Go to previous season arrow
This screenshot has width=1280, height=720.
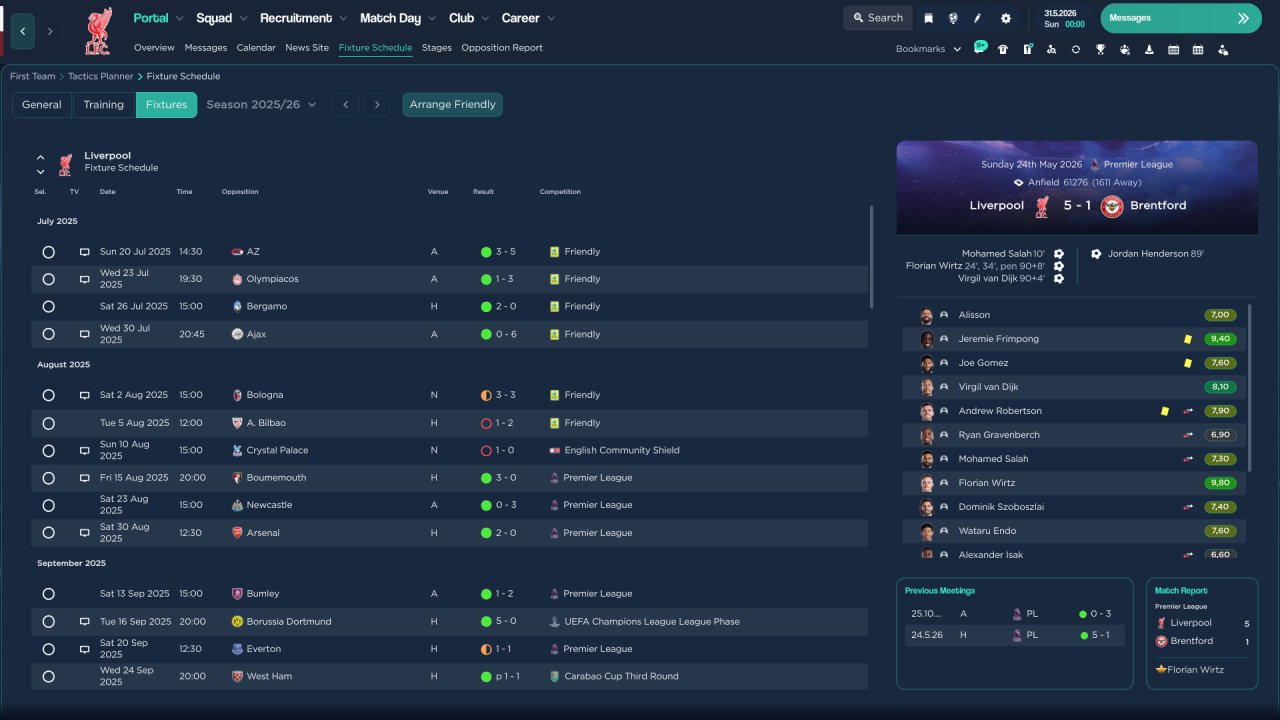(346, 104)
